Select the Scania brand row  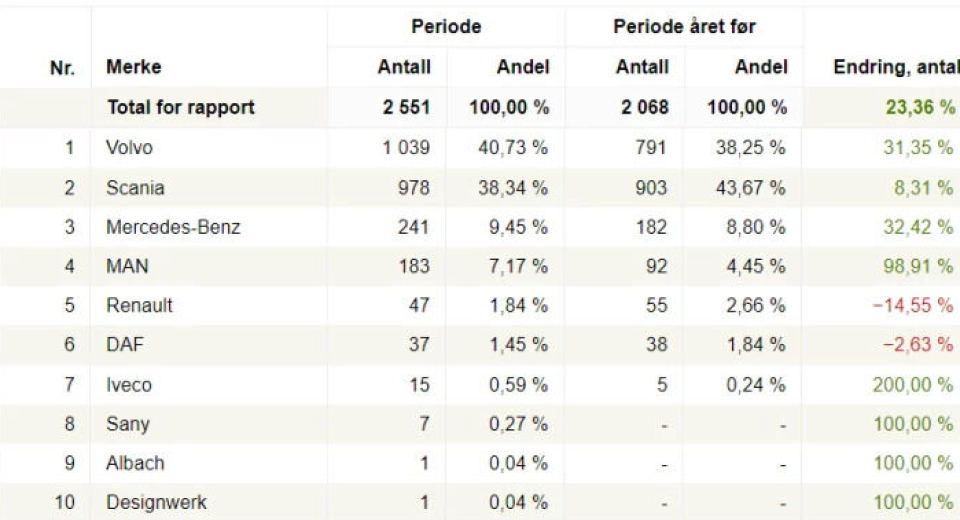coord(135,187)
